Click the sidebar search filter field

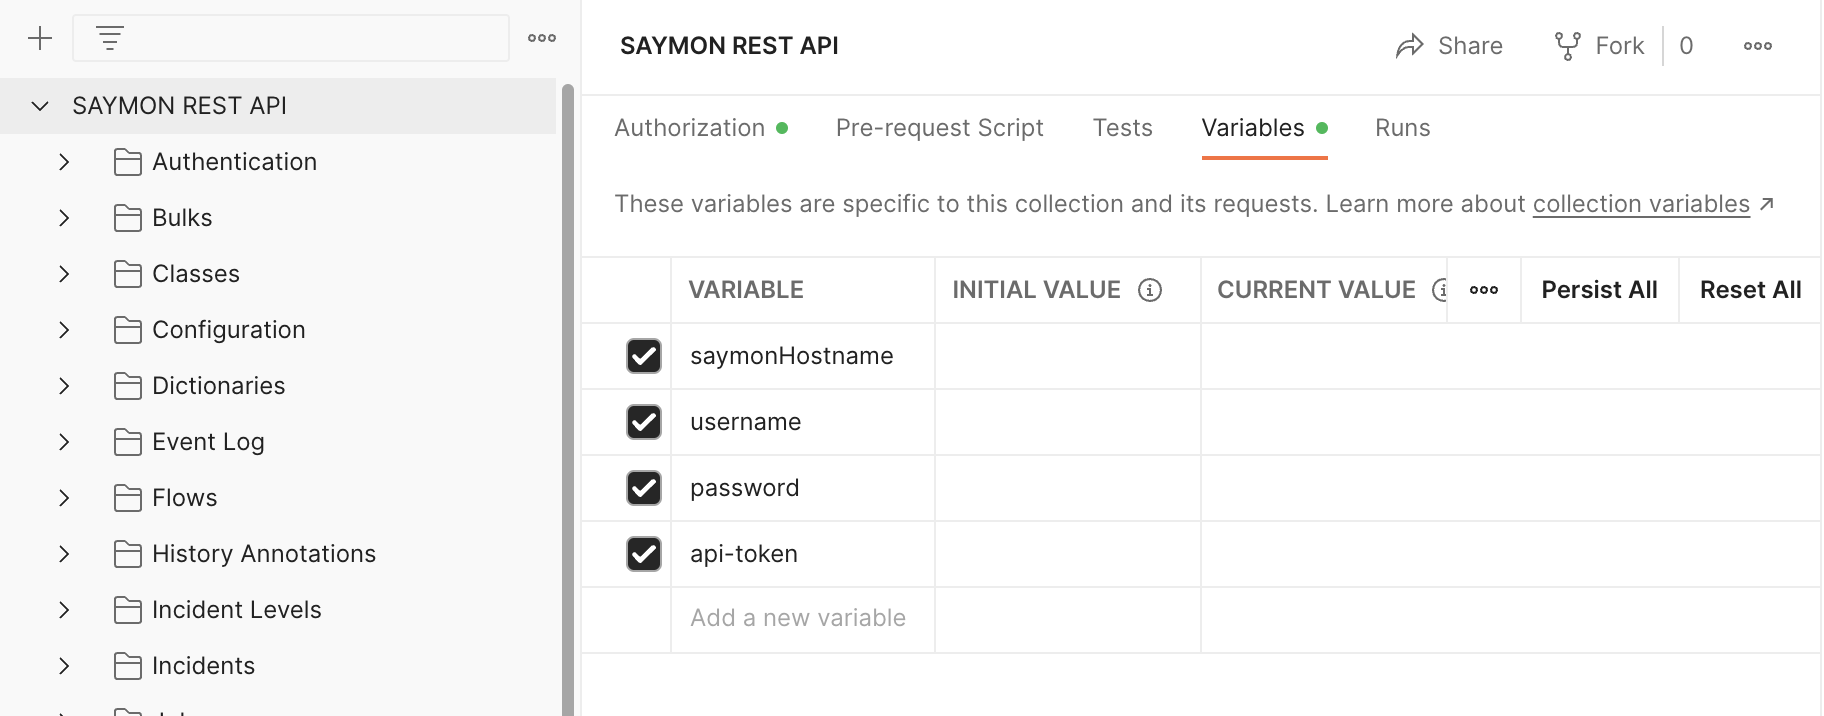click(291, 39)
